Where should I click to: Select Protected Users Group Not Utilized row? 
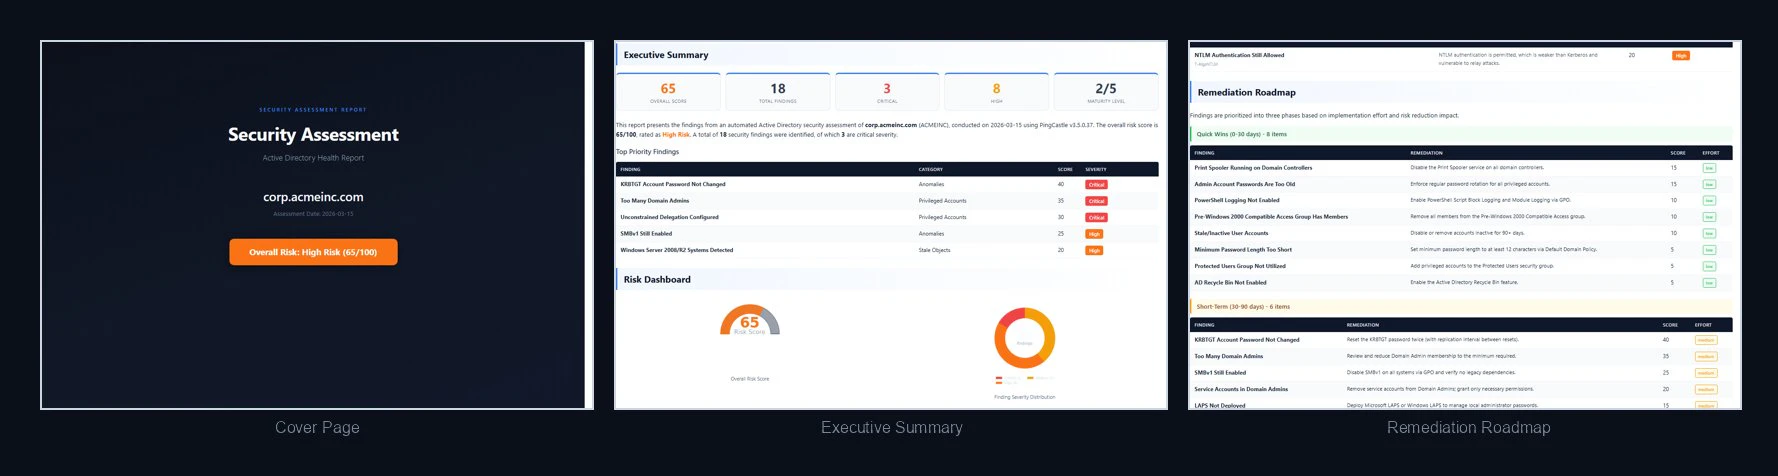point(1461,266)
